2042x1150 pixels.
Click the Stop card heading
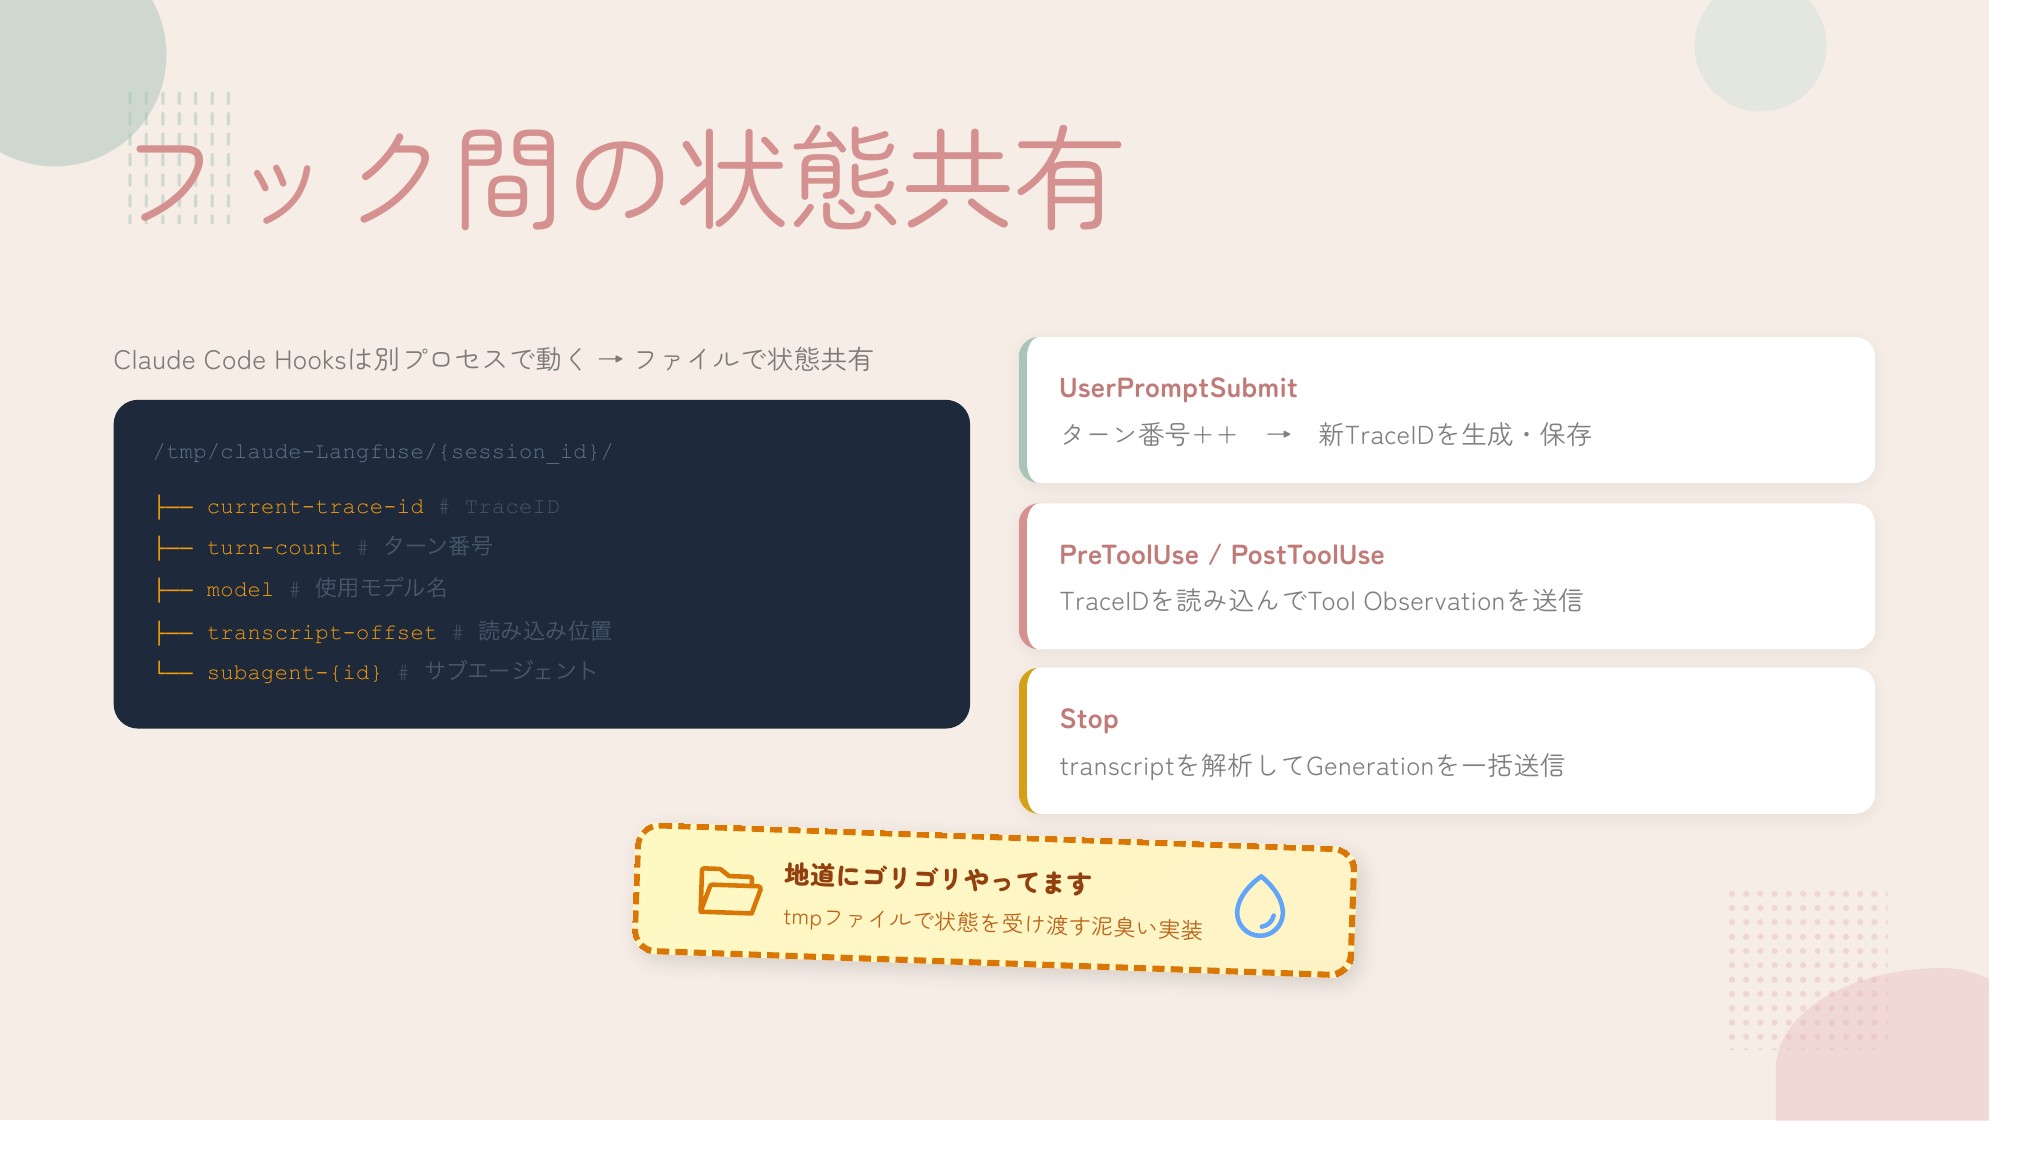(1088, 719)
